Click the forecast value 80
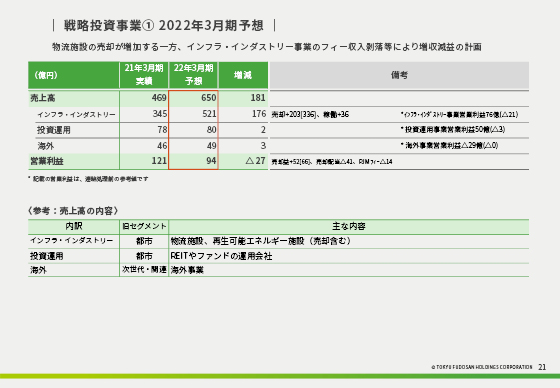 tap(211, 130)
